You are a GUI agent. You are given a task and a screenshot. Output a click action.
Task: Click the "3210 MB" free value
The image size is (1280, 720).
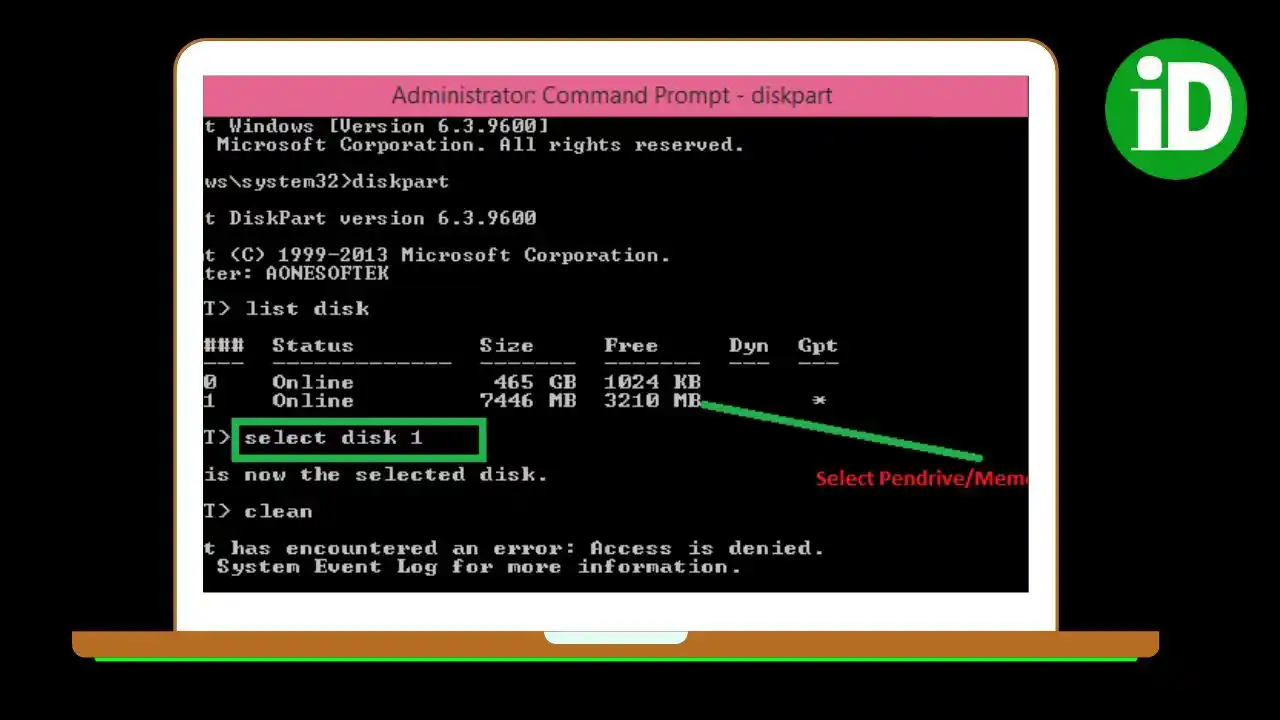pos(652,401)
